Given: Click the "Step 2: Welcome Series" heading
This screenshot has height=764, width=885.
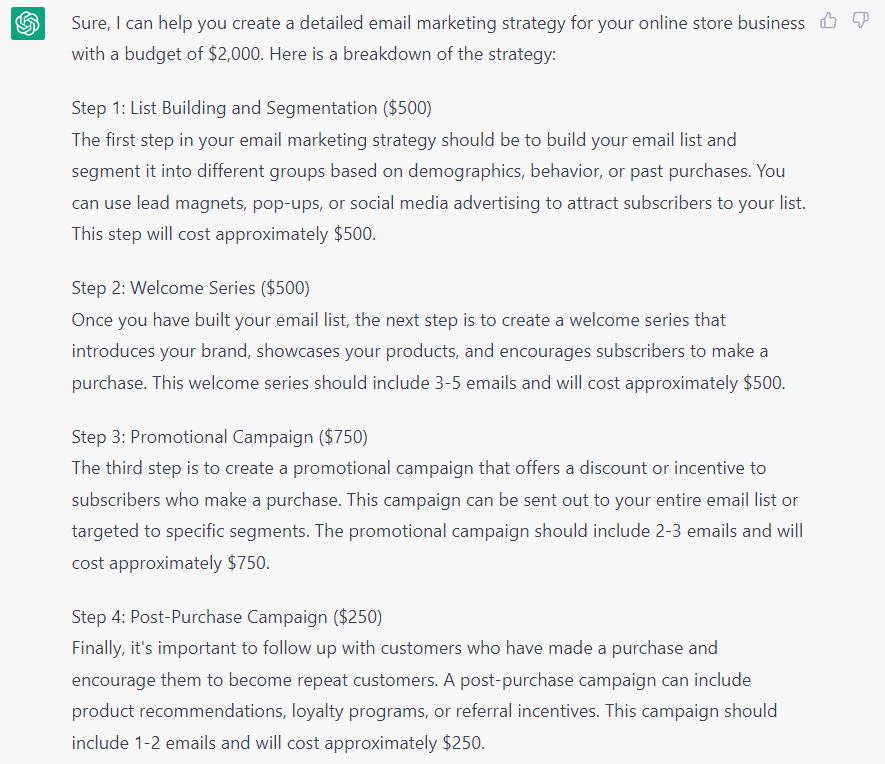Looking at the screenshot, I should 190,288.
